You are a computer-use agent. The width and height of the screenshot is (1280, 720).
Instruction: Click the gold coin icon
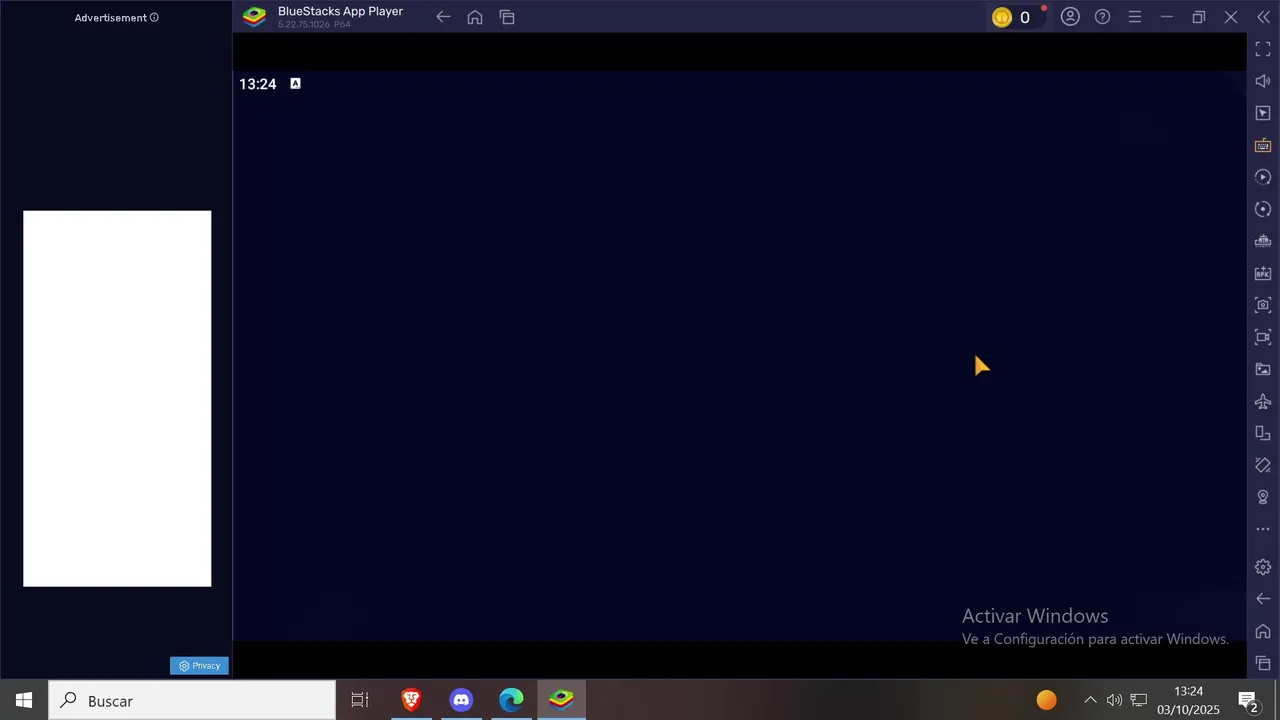pos(1002,17)
